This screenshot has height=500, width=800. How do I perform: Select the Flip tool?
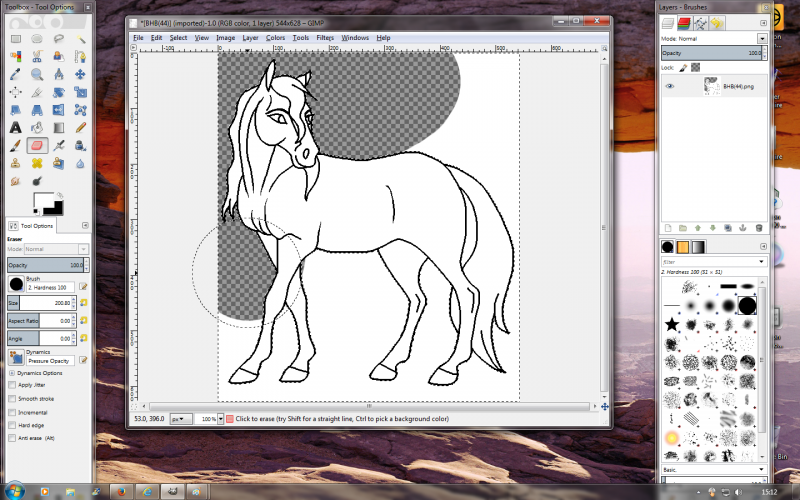[59, 110]
